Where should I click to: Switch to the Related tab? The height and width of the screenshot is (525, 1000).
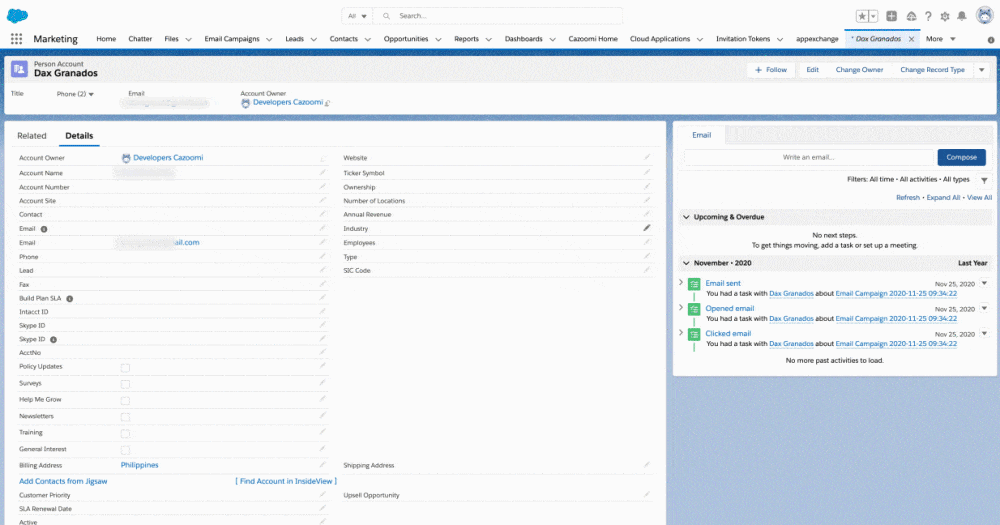pyautogui.click(x=32, y=136)
